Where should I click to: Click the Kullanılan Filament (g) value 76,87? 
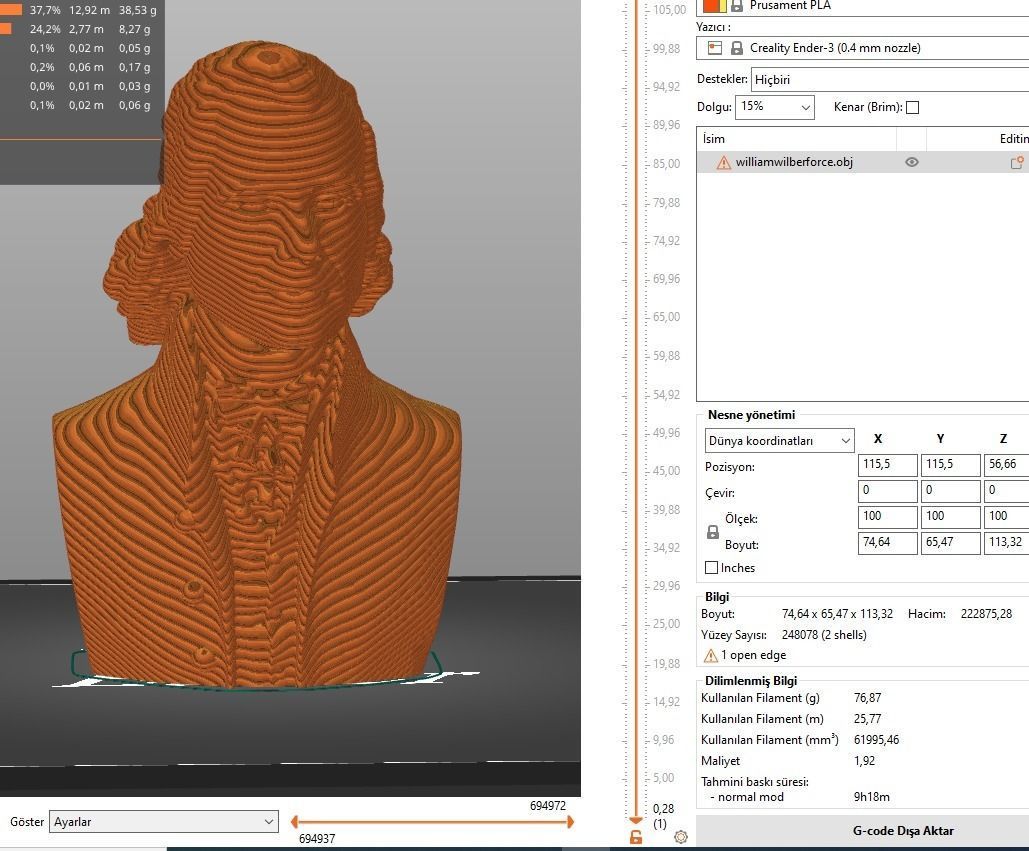pos(868,698)
